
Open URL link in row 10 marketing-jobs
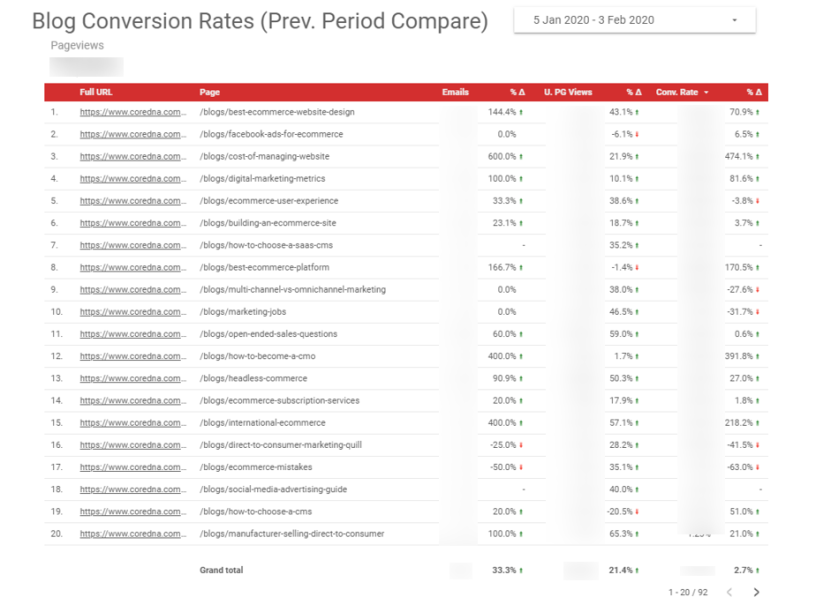point(132,312)
